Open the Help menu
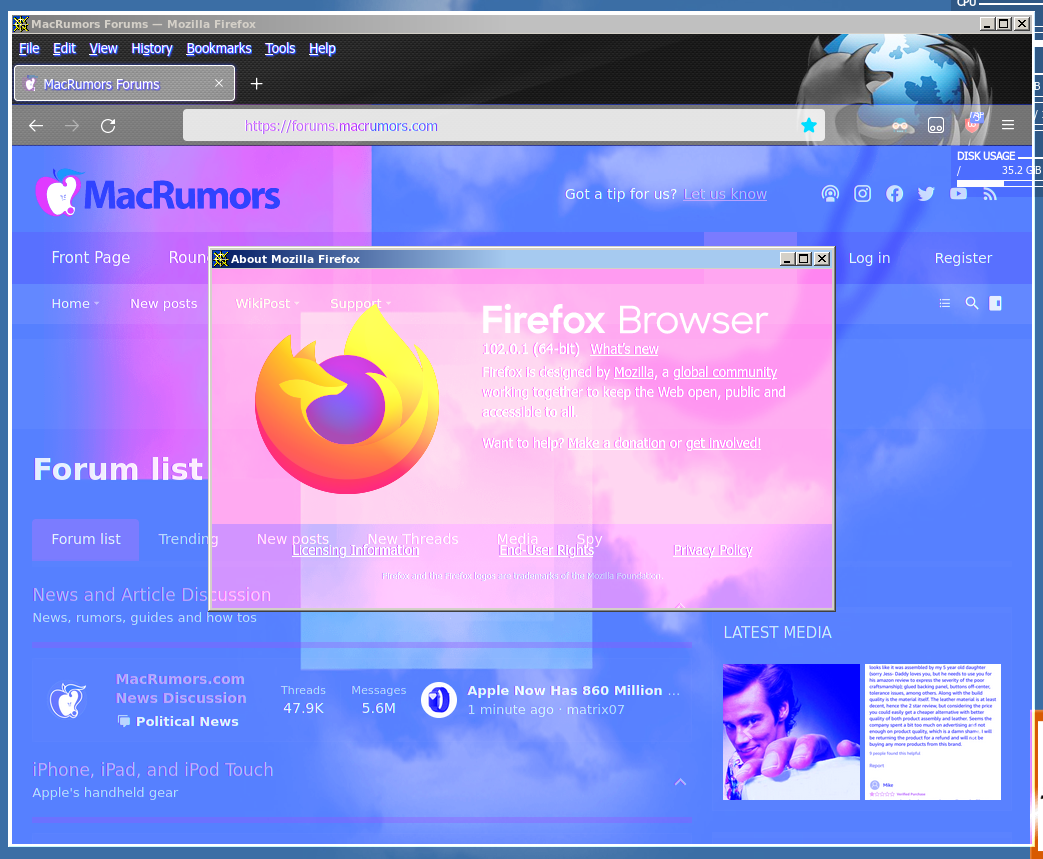1043x859 pixels. pyautogui.click(x=322, y=49)
